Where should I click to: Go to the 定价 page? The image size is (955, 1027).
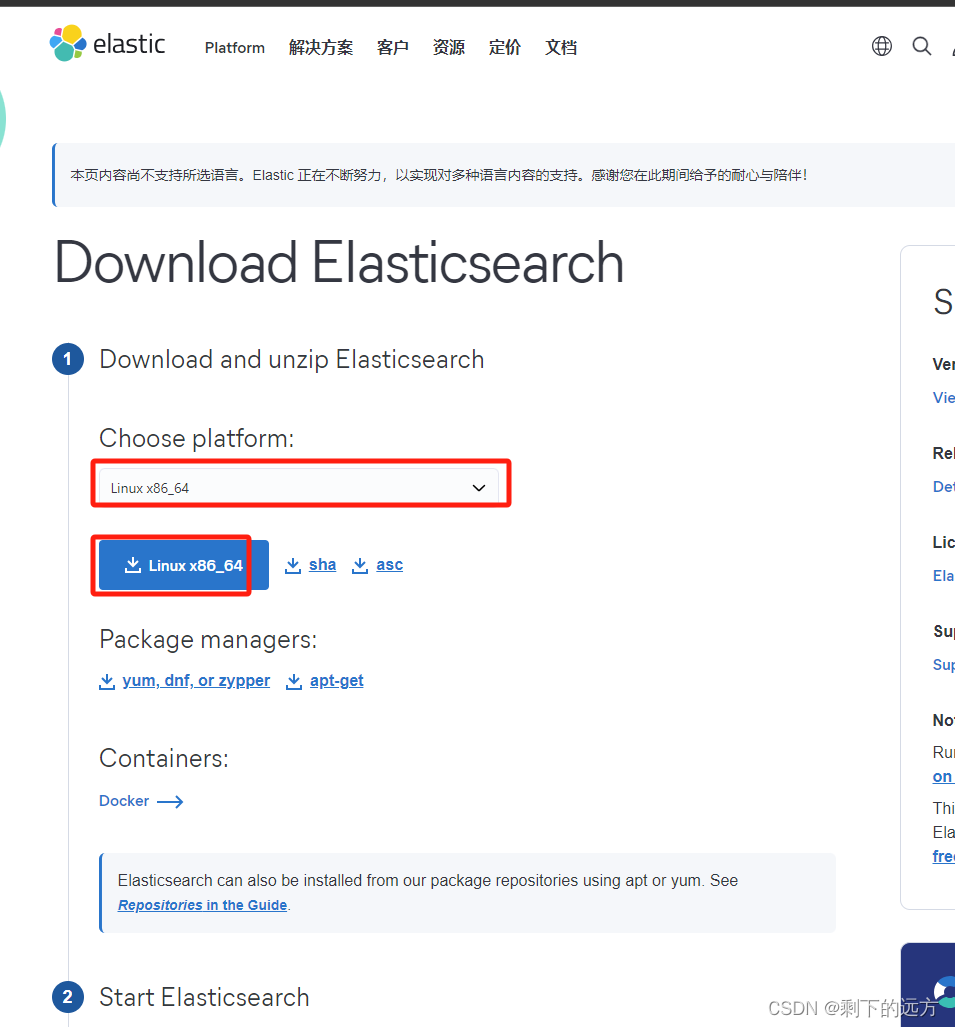[505, 47]
